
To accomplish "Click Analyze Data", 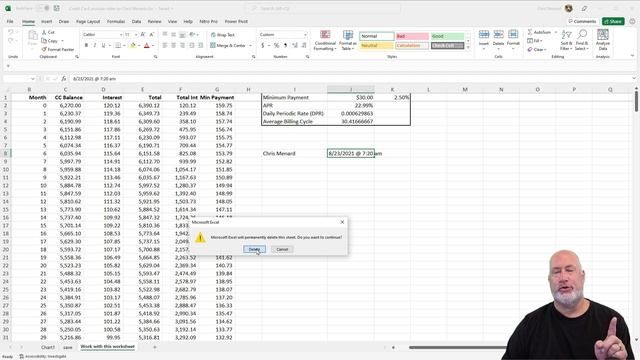I will click(603, 40).
